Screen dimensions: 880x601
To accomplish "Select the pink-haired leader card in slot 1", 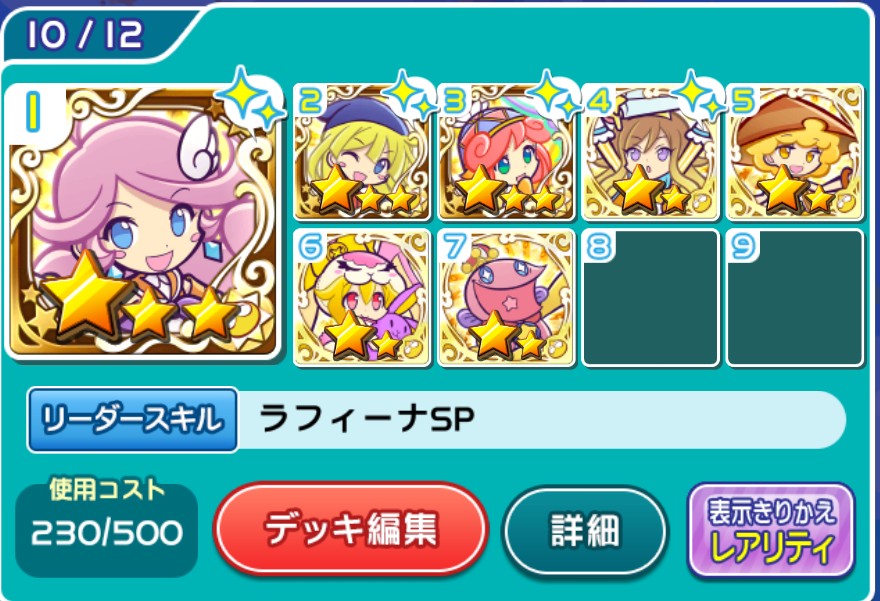I will click(x=143, y=222).
